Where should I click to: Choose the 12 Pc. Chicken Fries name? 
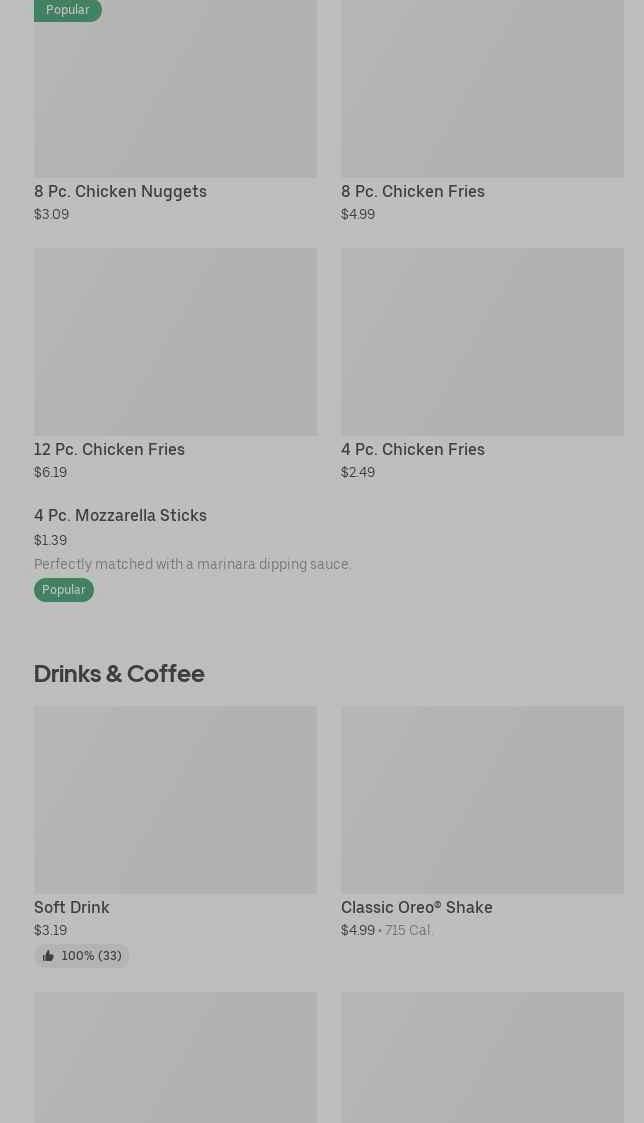click(109, 449)
